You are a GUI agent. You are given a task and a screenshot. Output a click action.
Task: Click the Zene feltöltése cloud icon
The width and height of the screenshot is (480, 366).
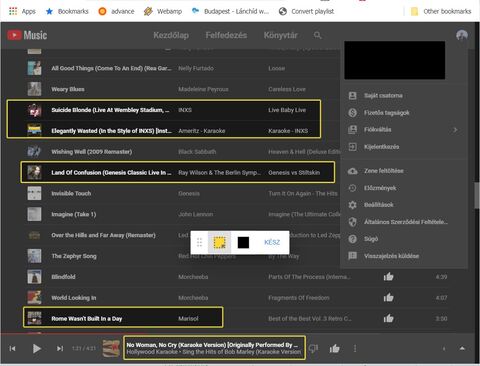(352, 171)
